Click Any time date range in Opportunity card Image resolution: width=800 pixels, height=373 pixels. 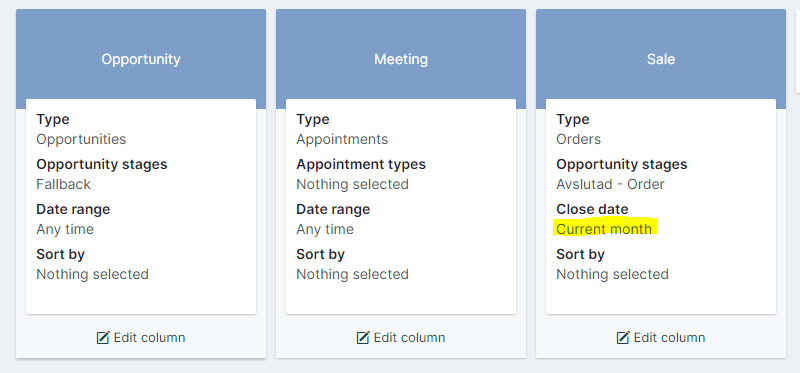[x=65, y=230]
